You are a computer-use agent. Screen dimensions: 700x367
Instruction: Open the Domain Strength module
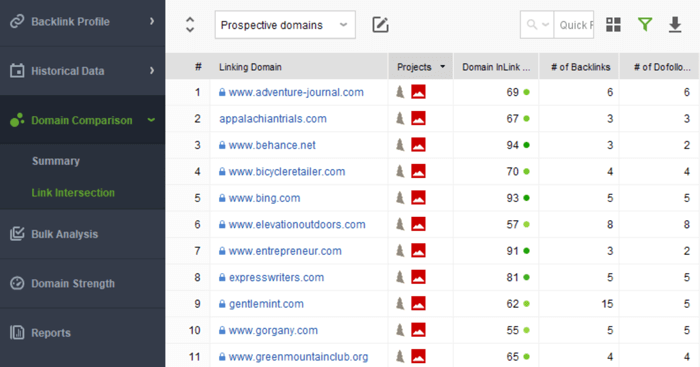click(x=83, y=284)
